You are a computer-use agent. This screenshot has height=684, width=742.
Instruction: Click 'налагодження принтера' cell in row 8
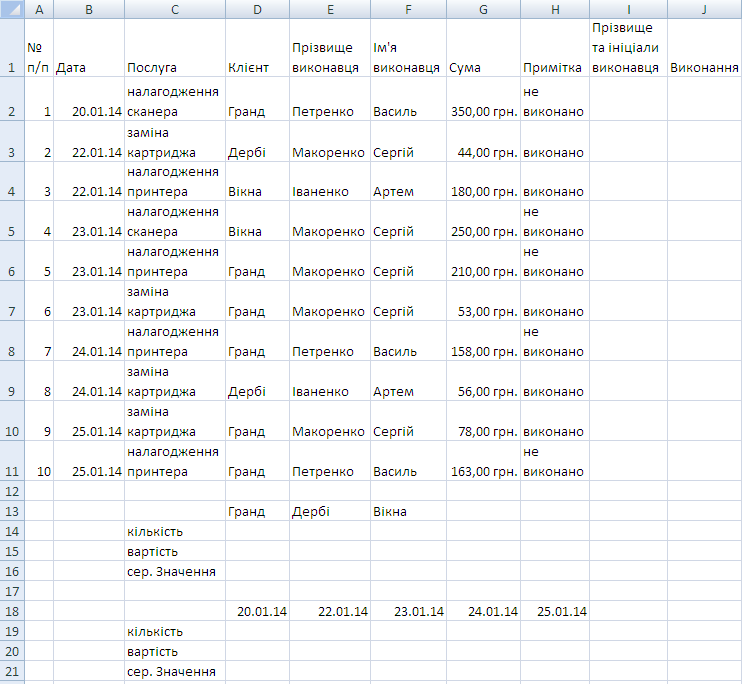point(175,340)
